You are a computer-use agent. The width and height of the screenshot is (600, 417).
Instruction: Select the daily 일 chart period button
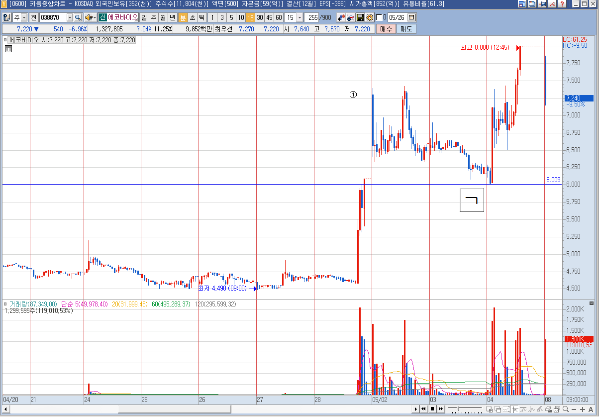144,18
